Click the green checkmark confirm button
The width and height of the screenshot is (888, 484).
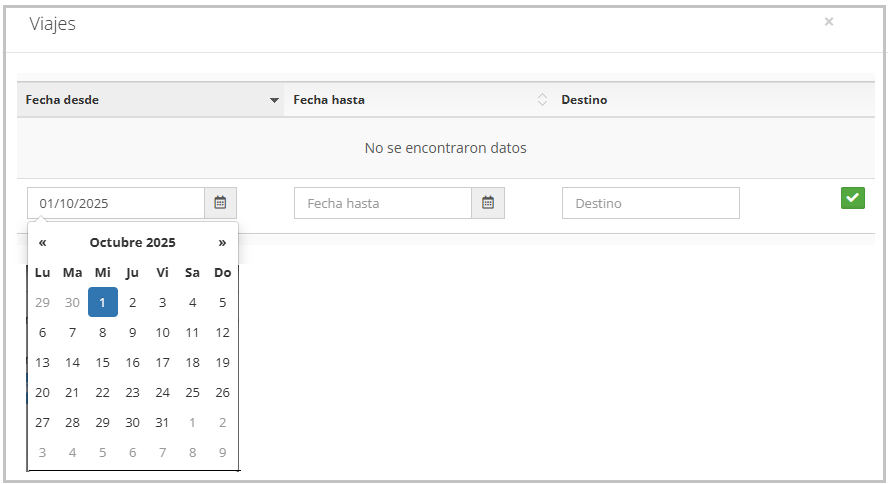(852, 198)
